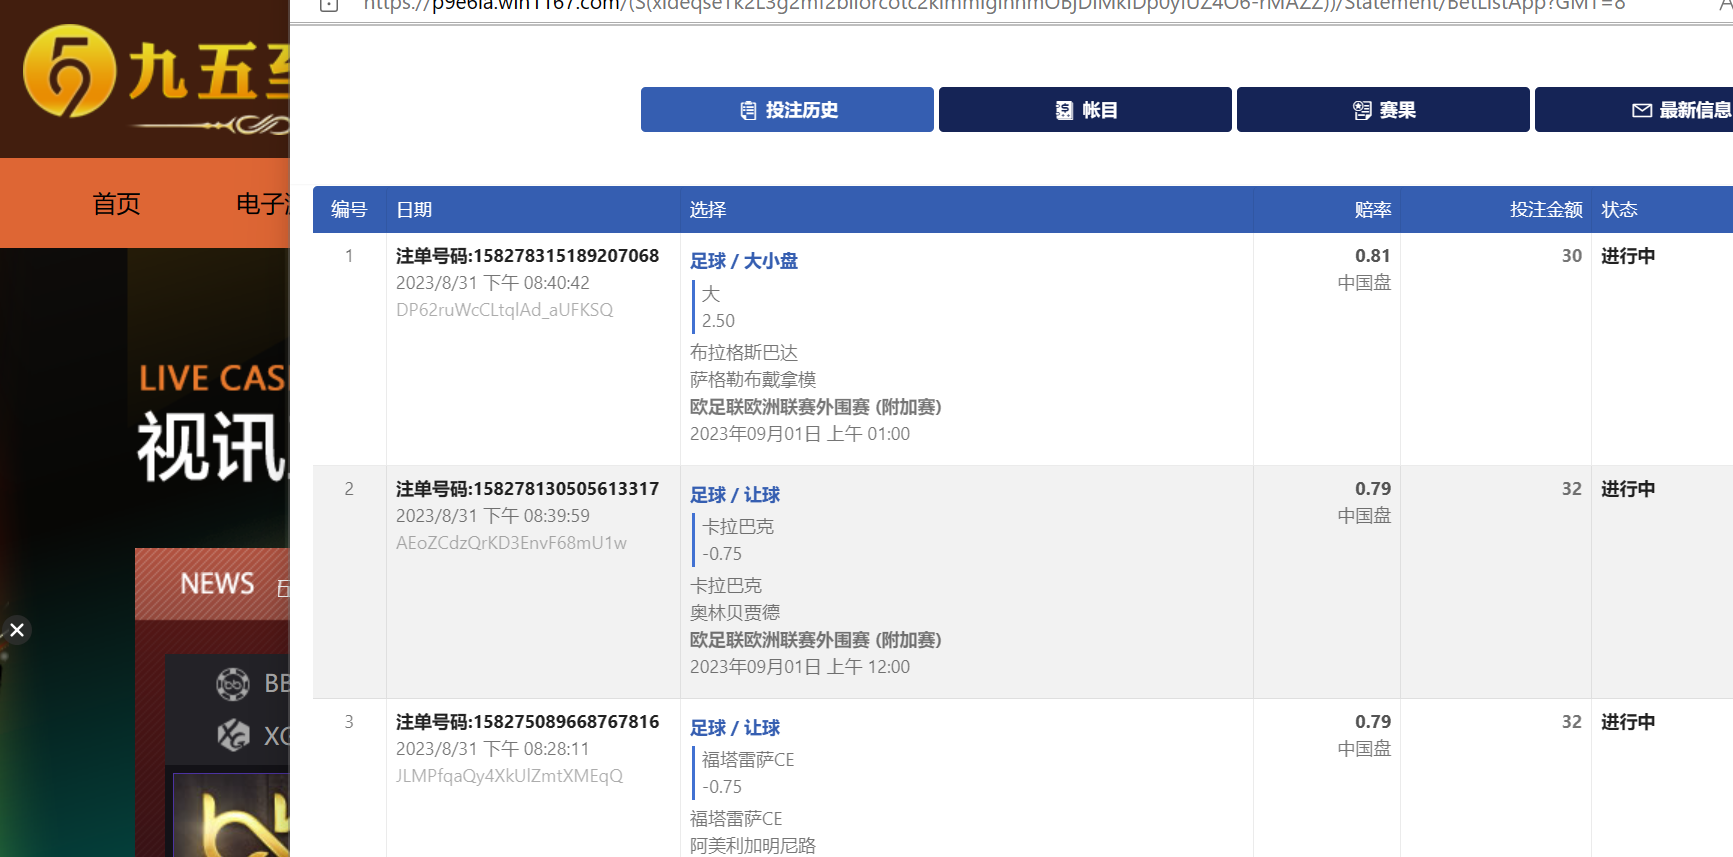Click timestamp 2023/8/31 下午 08:40:42
Screen dimensions: 1733x857
coord(493,283)
